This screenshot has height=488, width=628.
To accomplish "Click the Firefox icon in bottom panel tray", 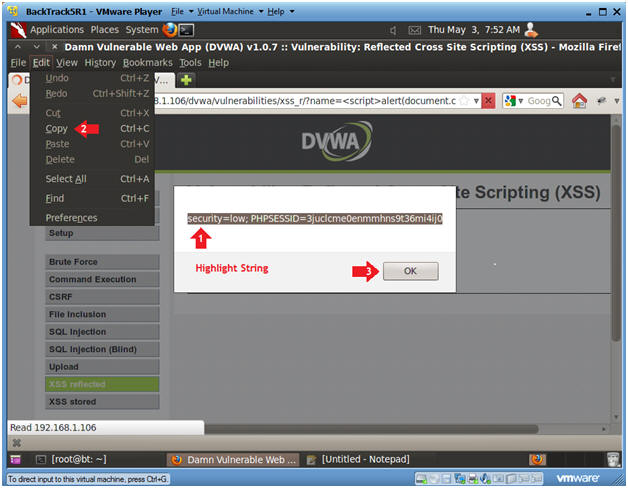I will [537, 459].
